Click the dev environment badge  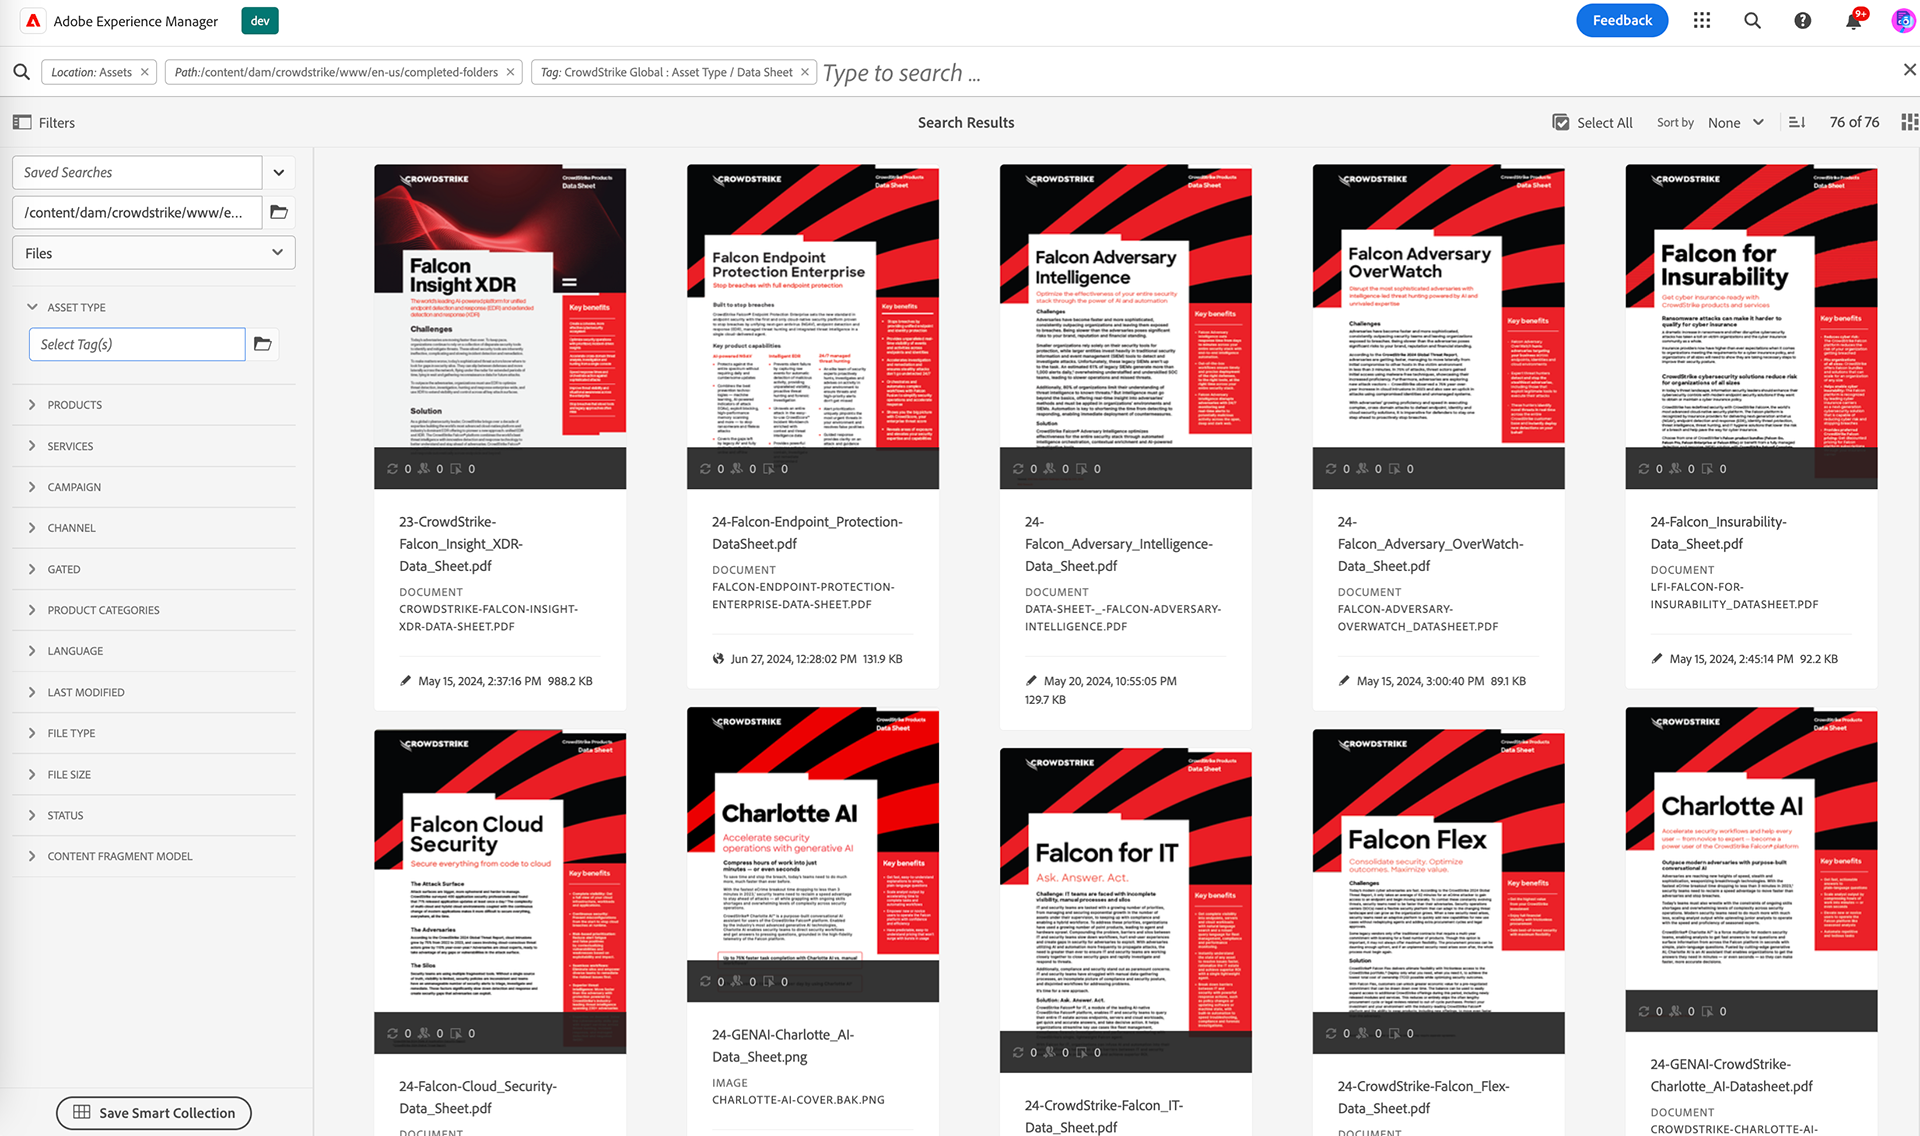coord(260,21)
